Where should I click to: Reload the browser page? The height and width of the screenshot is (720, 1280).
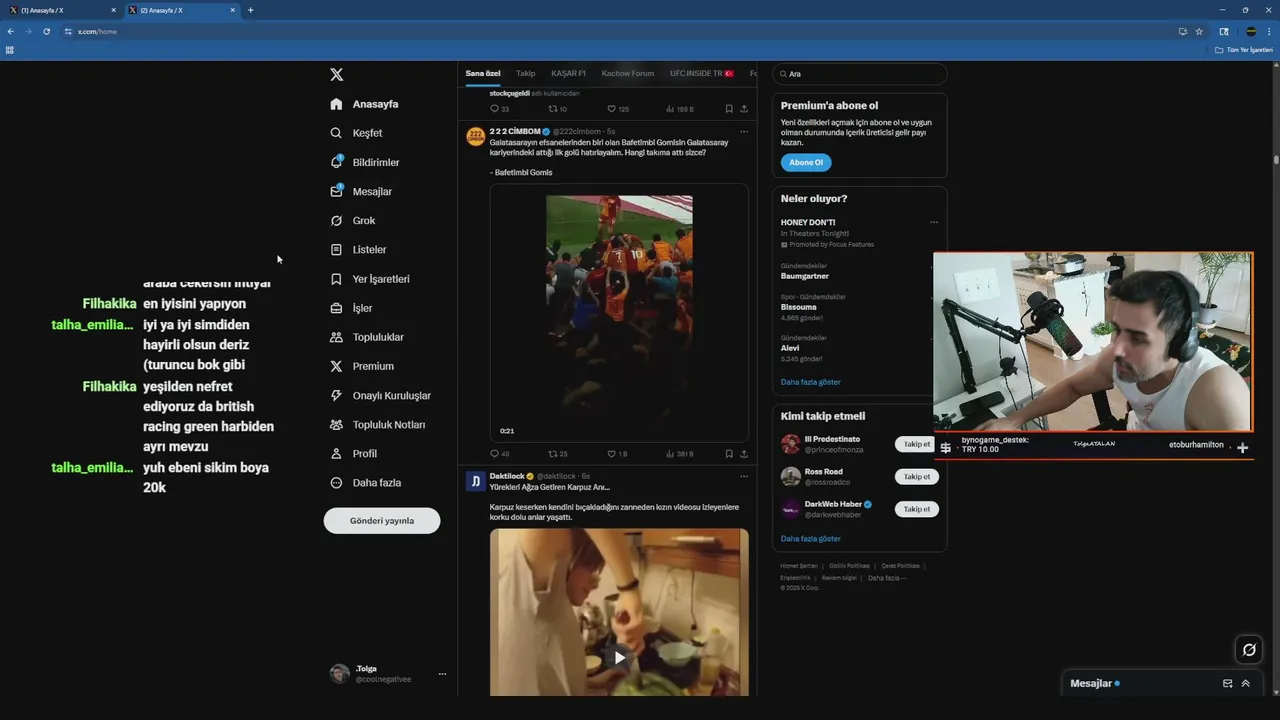[x=46, y=31]
